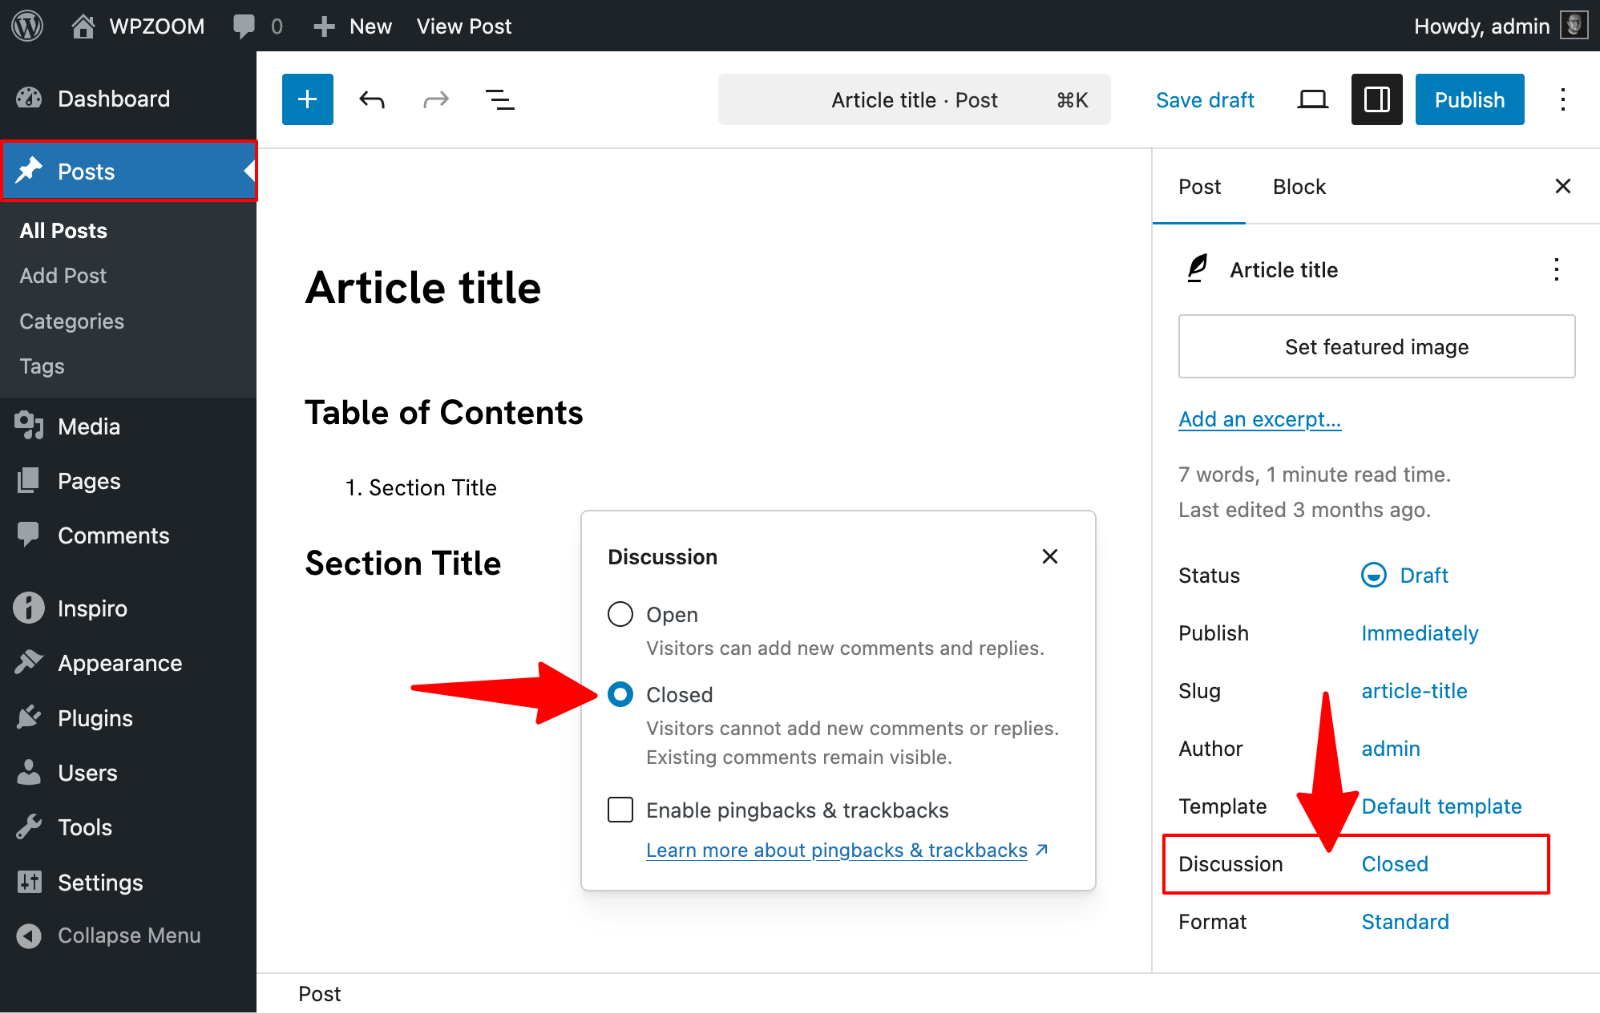Change post Format from Standard
The image size is (1600, 1013).
pos(1405,922)
